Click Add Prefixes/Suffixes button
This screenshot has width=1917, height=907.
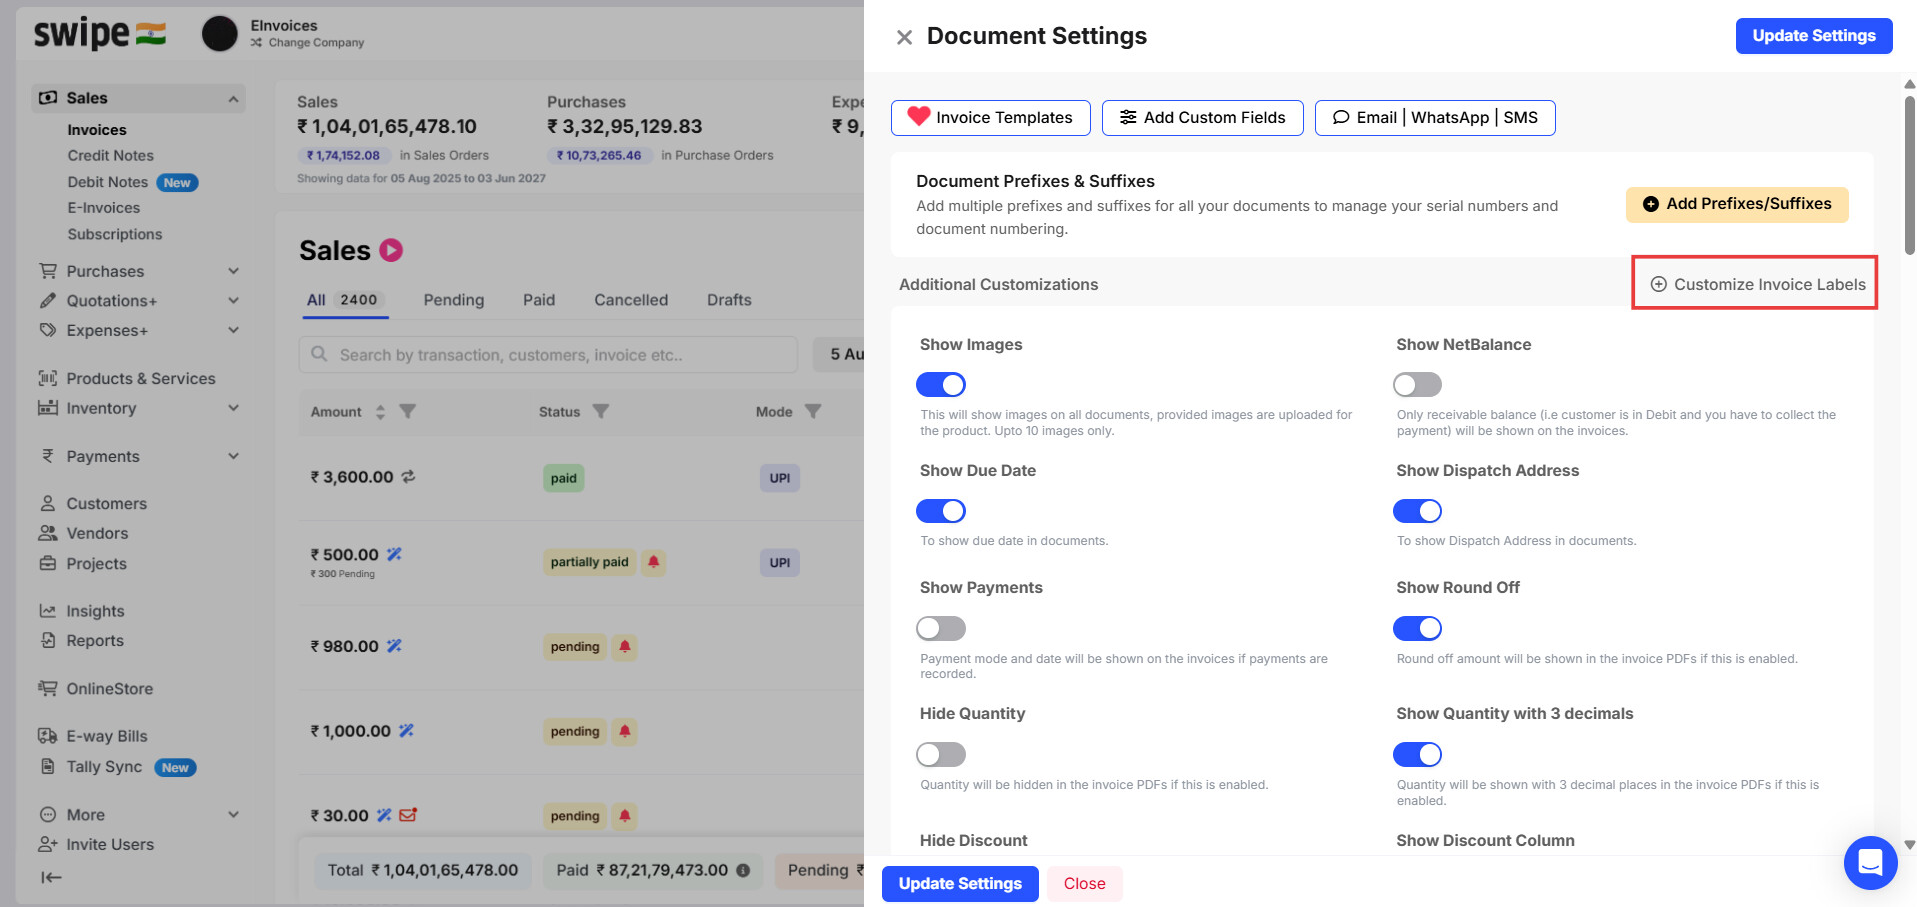tap(1736, 204)
